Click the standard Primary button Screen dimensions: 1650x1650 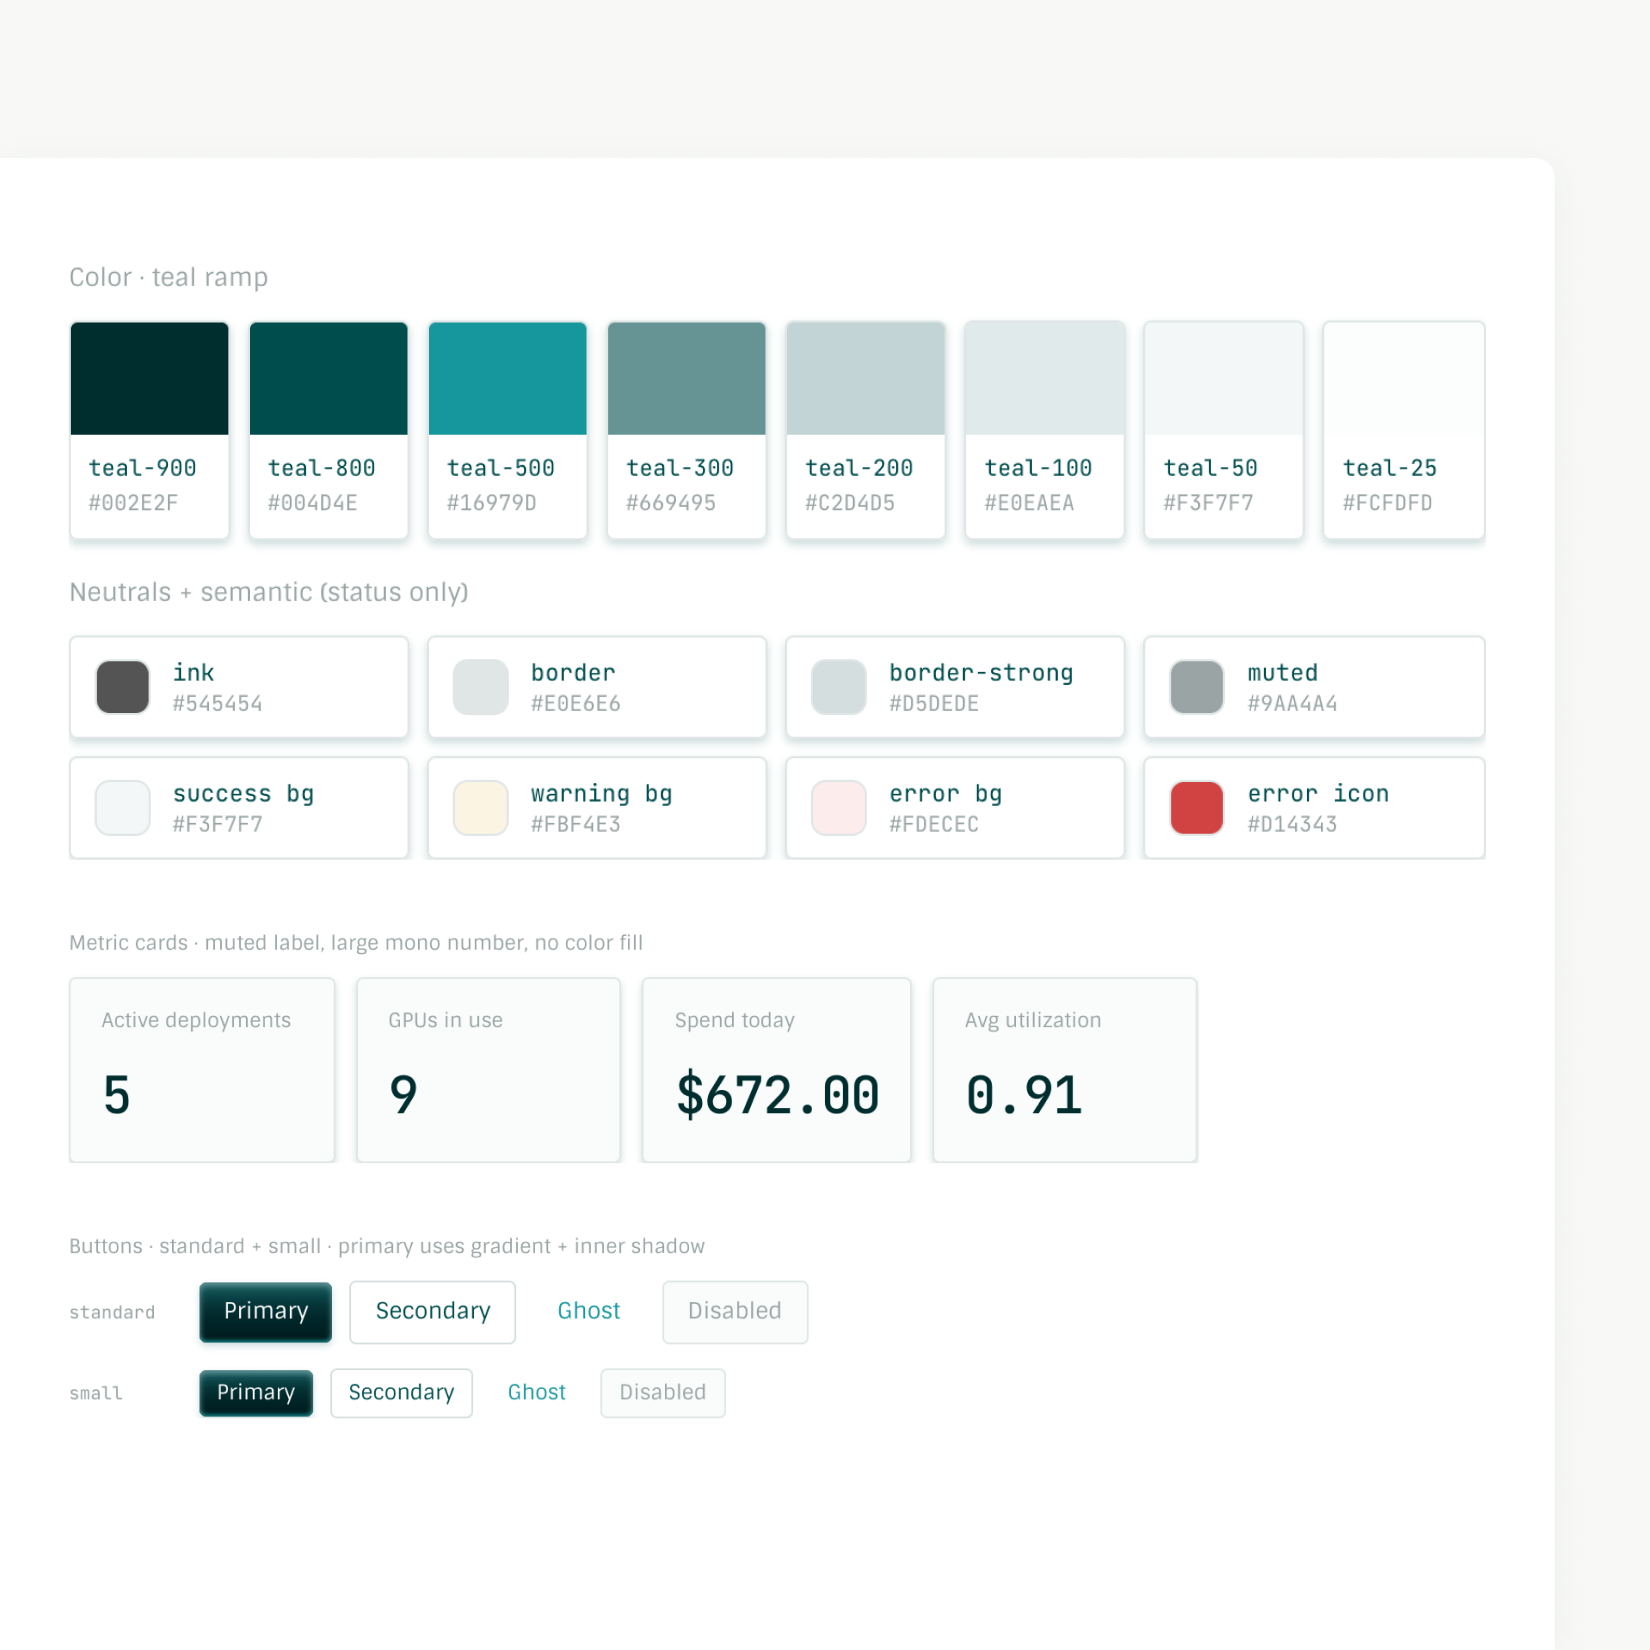coord(265,1311)
